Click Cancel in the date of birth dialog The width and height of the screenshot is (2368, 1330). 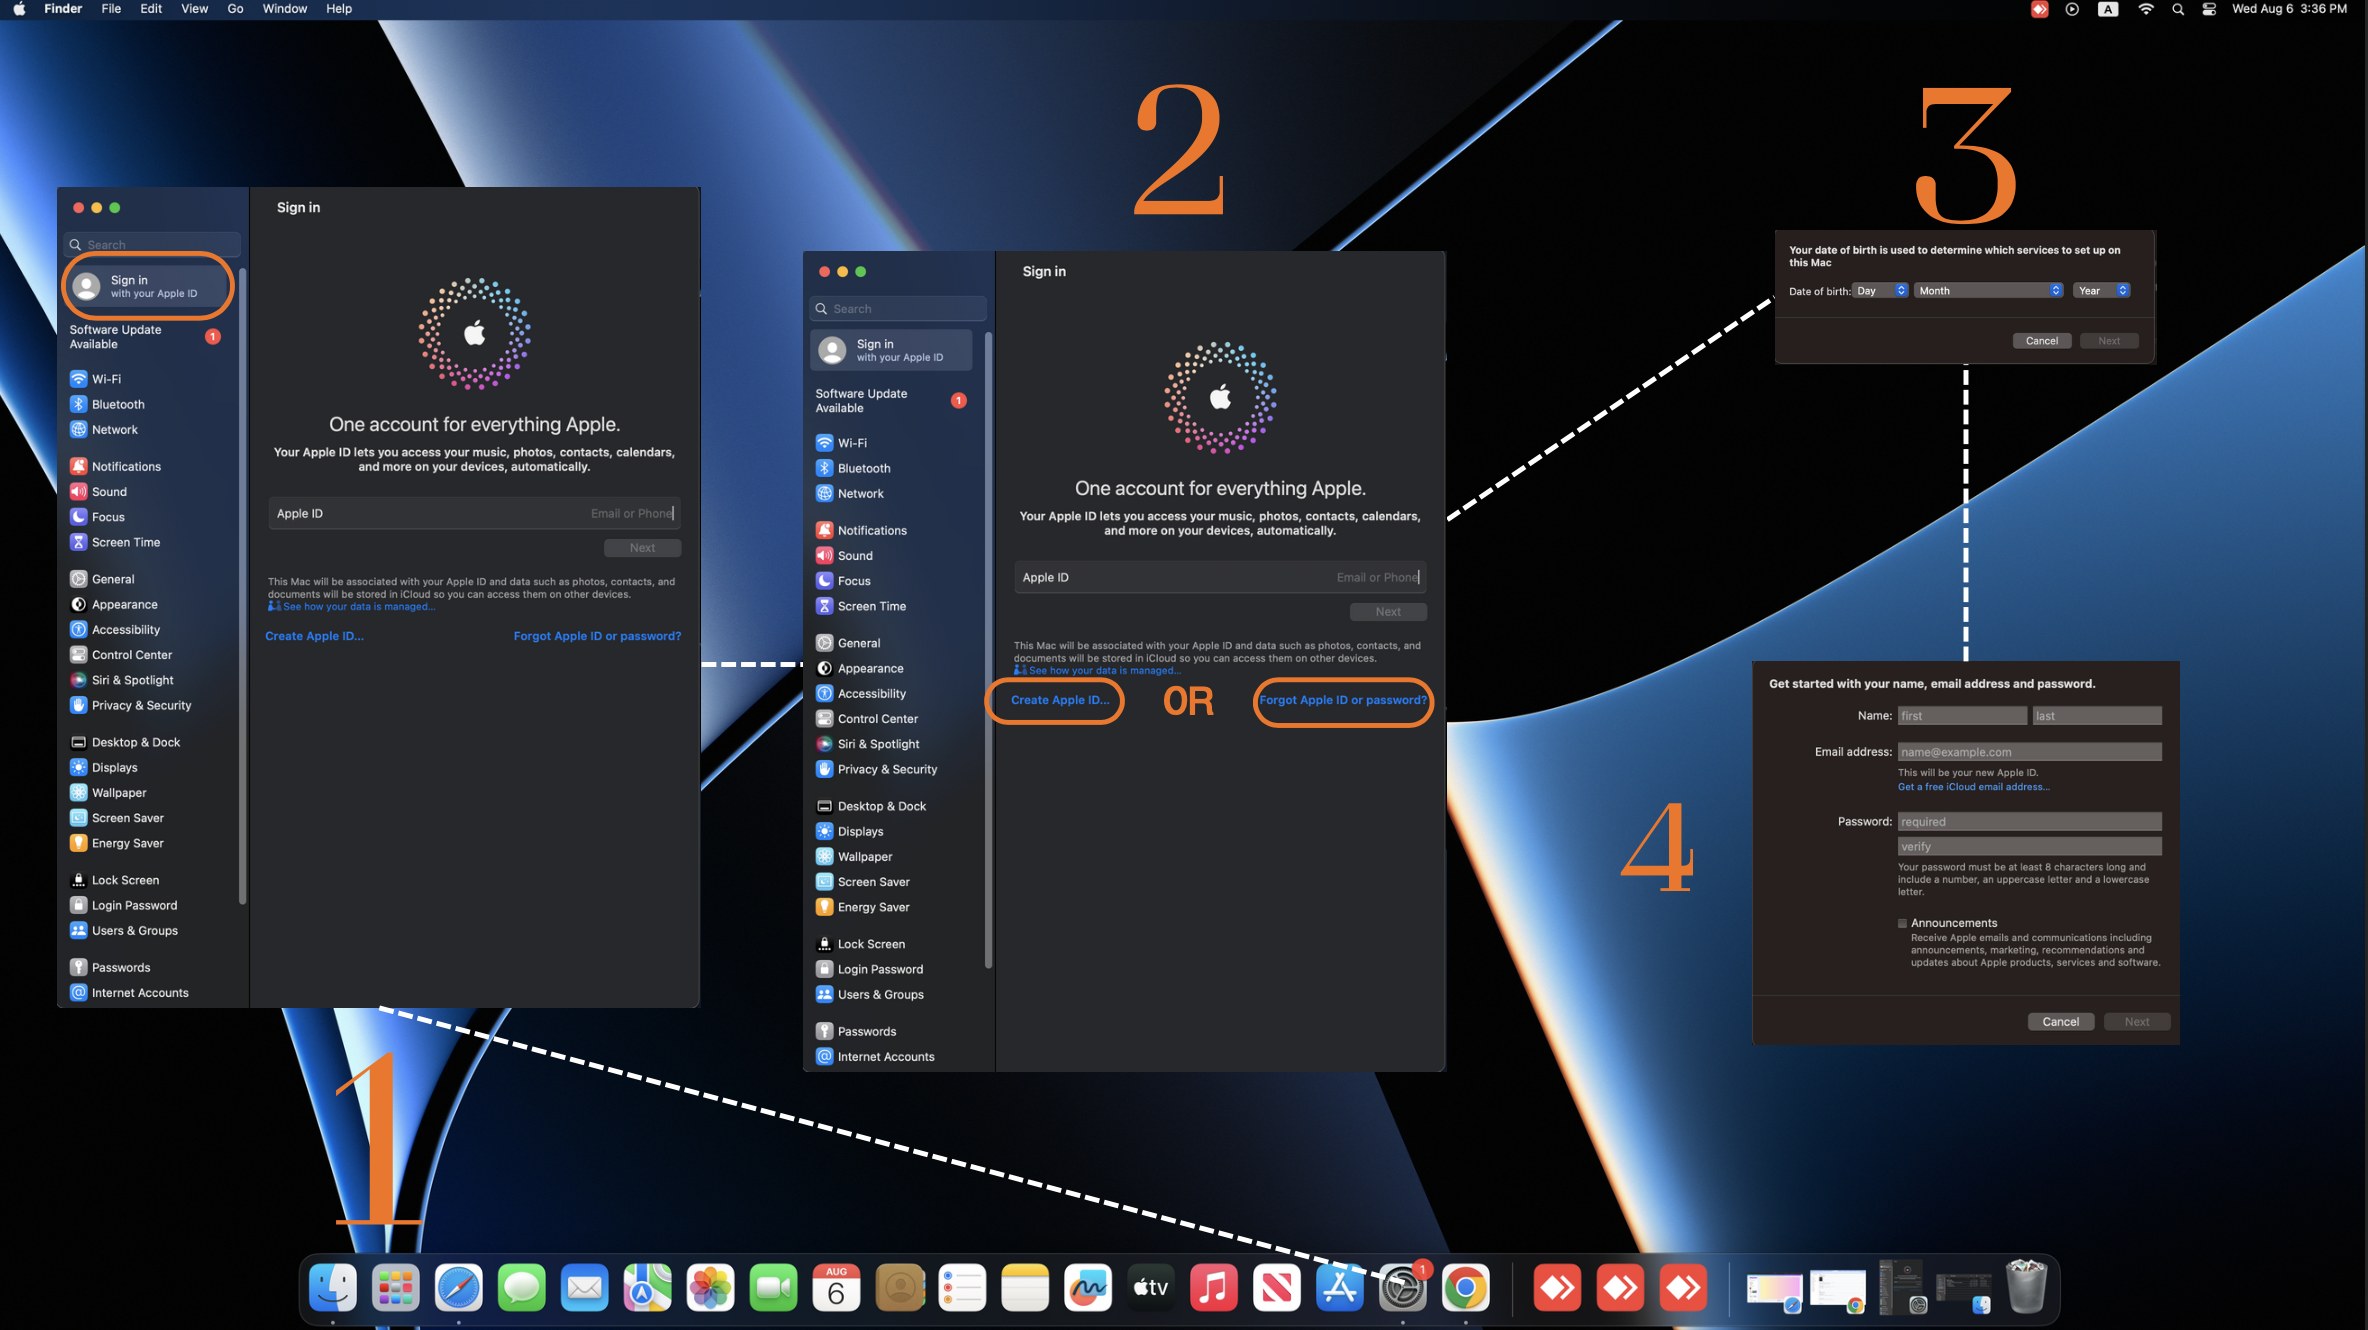click(2041, 341)
